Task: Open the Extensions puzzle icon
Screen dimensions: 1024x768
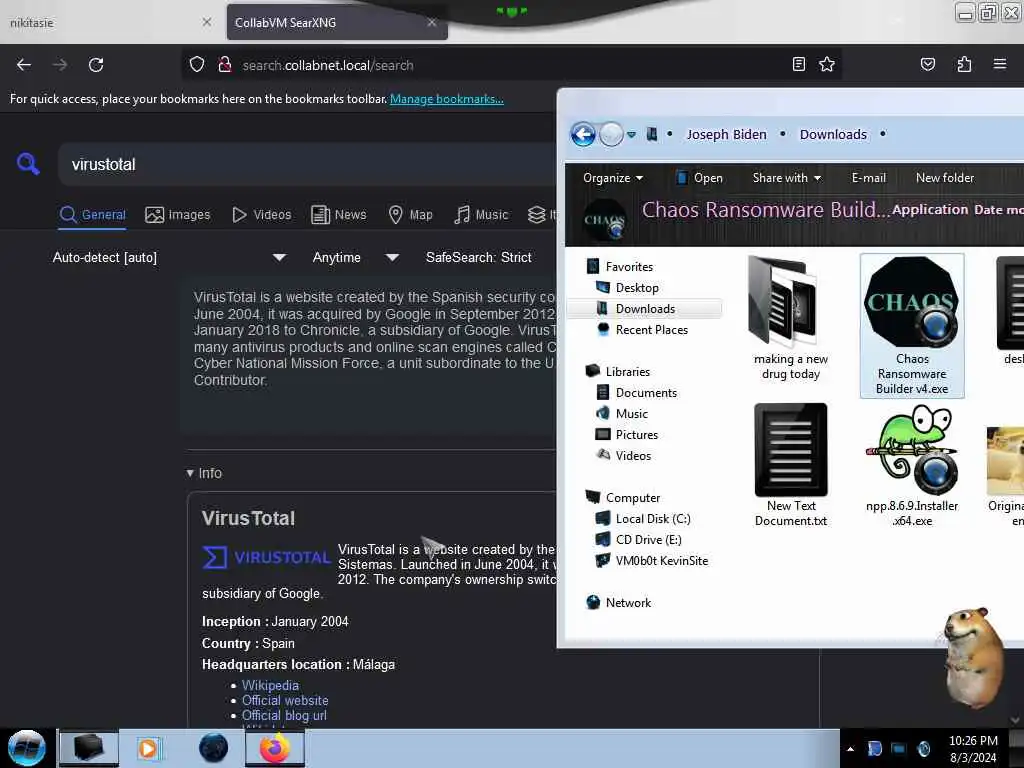Action: [x=964, y=64]
